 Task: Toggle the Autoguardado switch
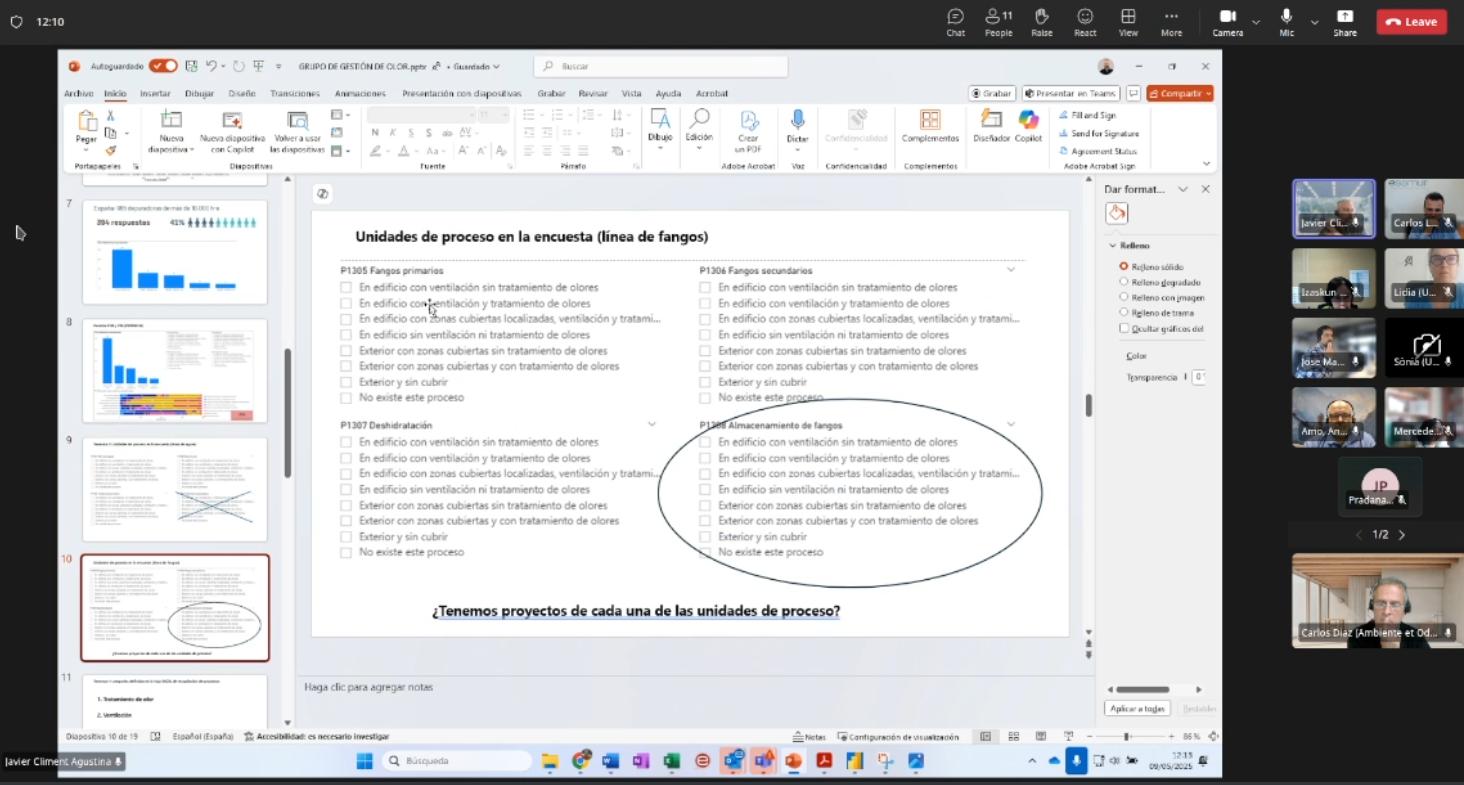(163, 66)
